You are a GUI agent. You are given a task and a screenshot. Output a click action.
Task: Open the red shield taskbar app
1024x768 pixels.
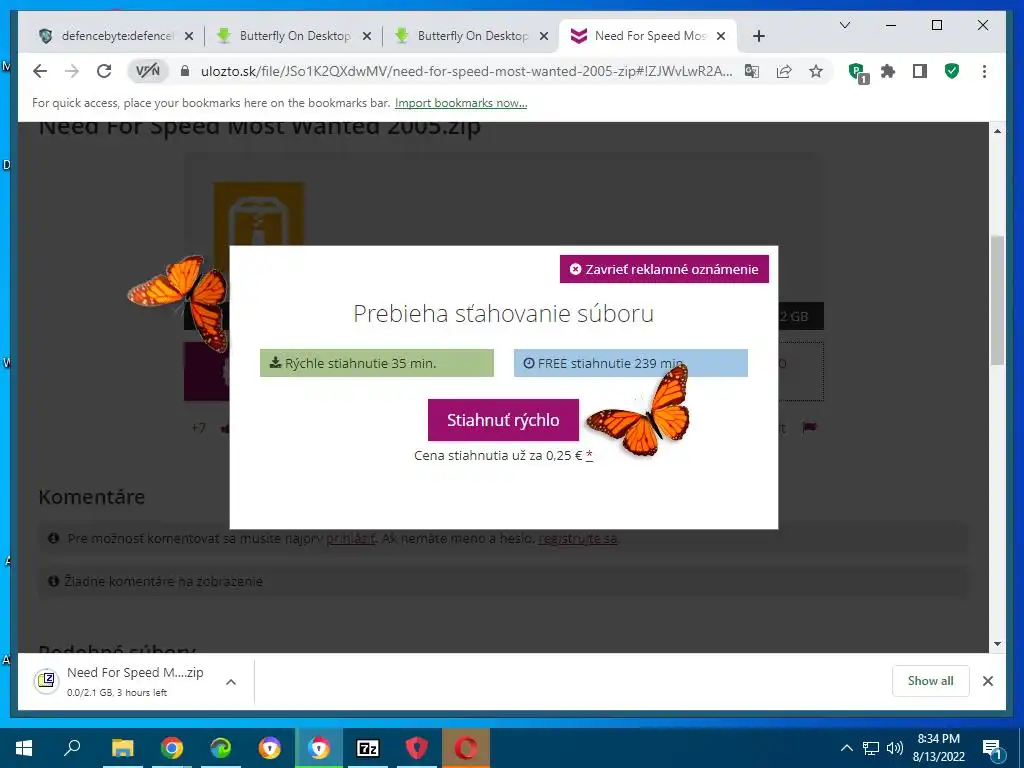(417, 748)
